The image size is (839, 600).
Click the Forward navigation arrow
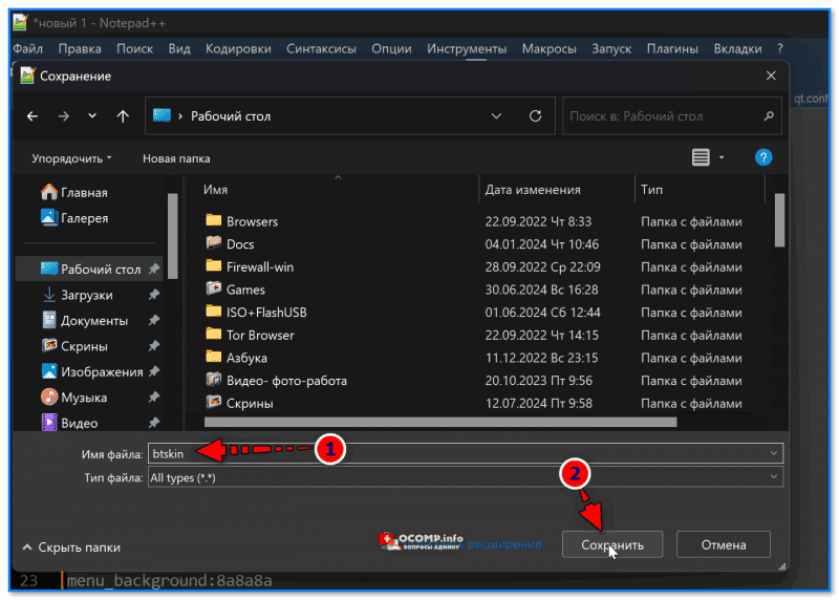(63, 116)
